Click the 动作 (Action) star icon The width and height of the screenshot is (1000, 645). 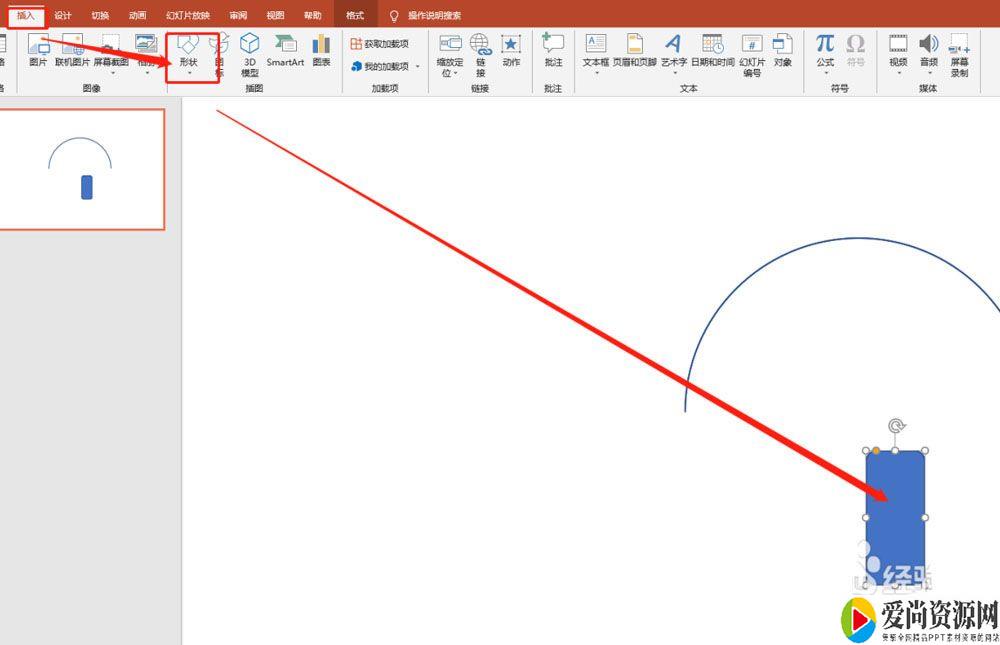tap(511, 50)
